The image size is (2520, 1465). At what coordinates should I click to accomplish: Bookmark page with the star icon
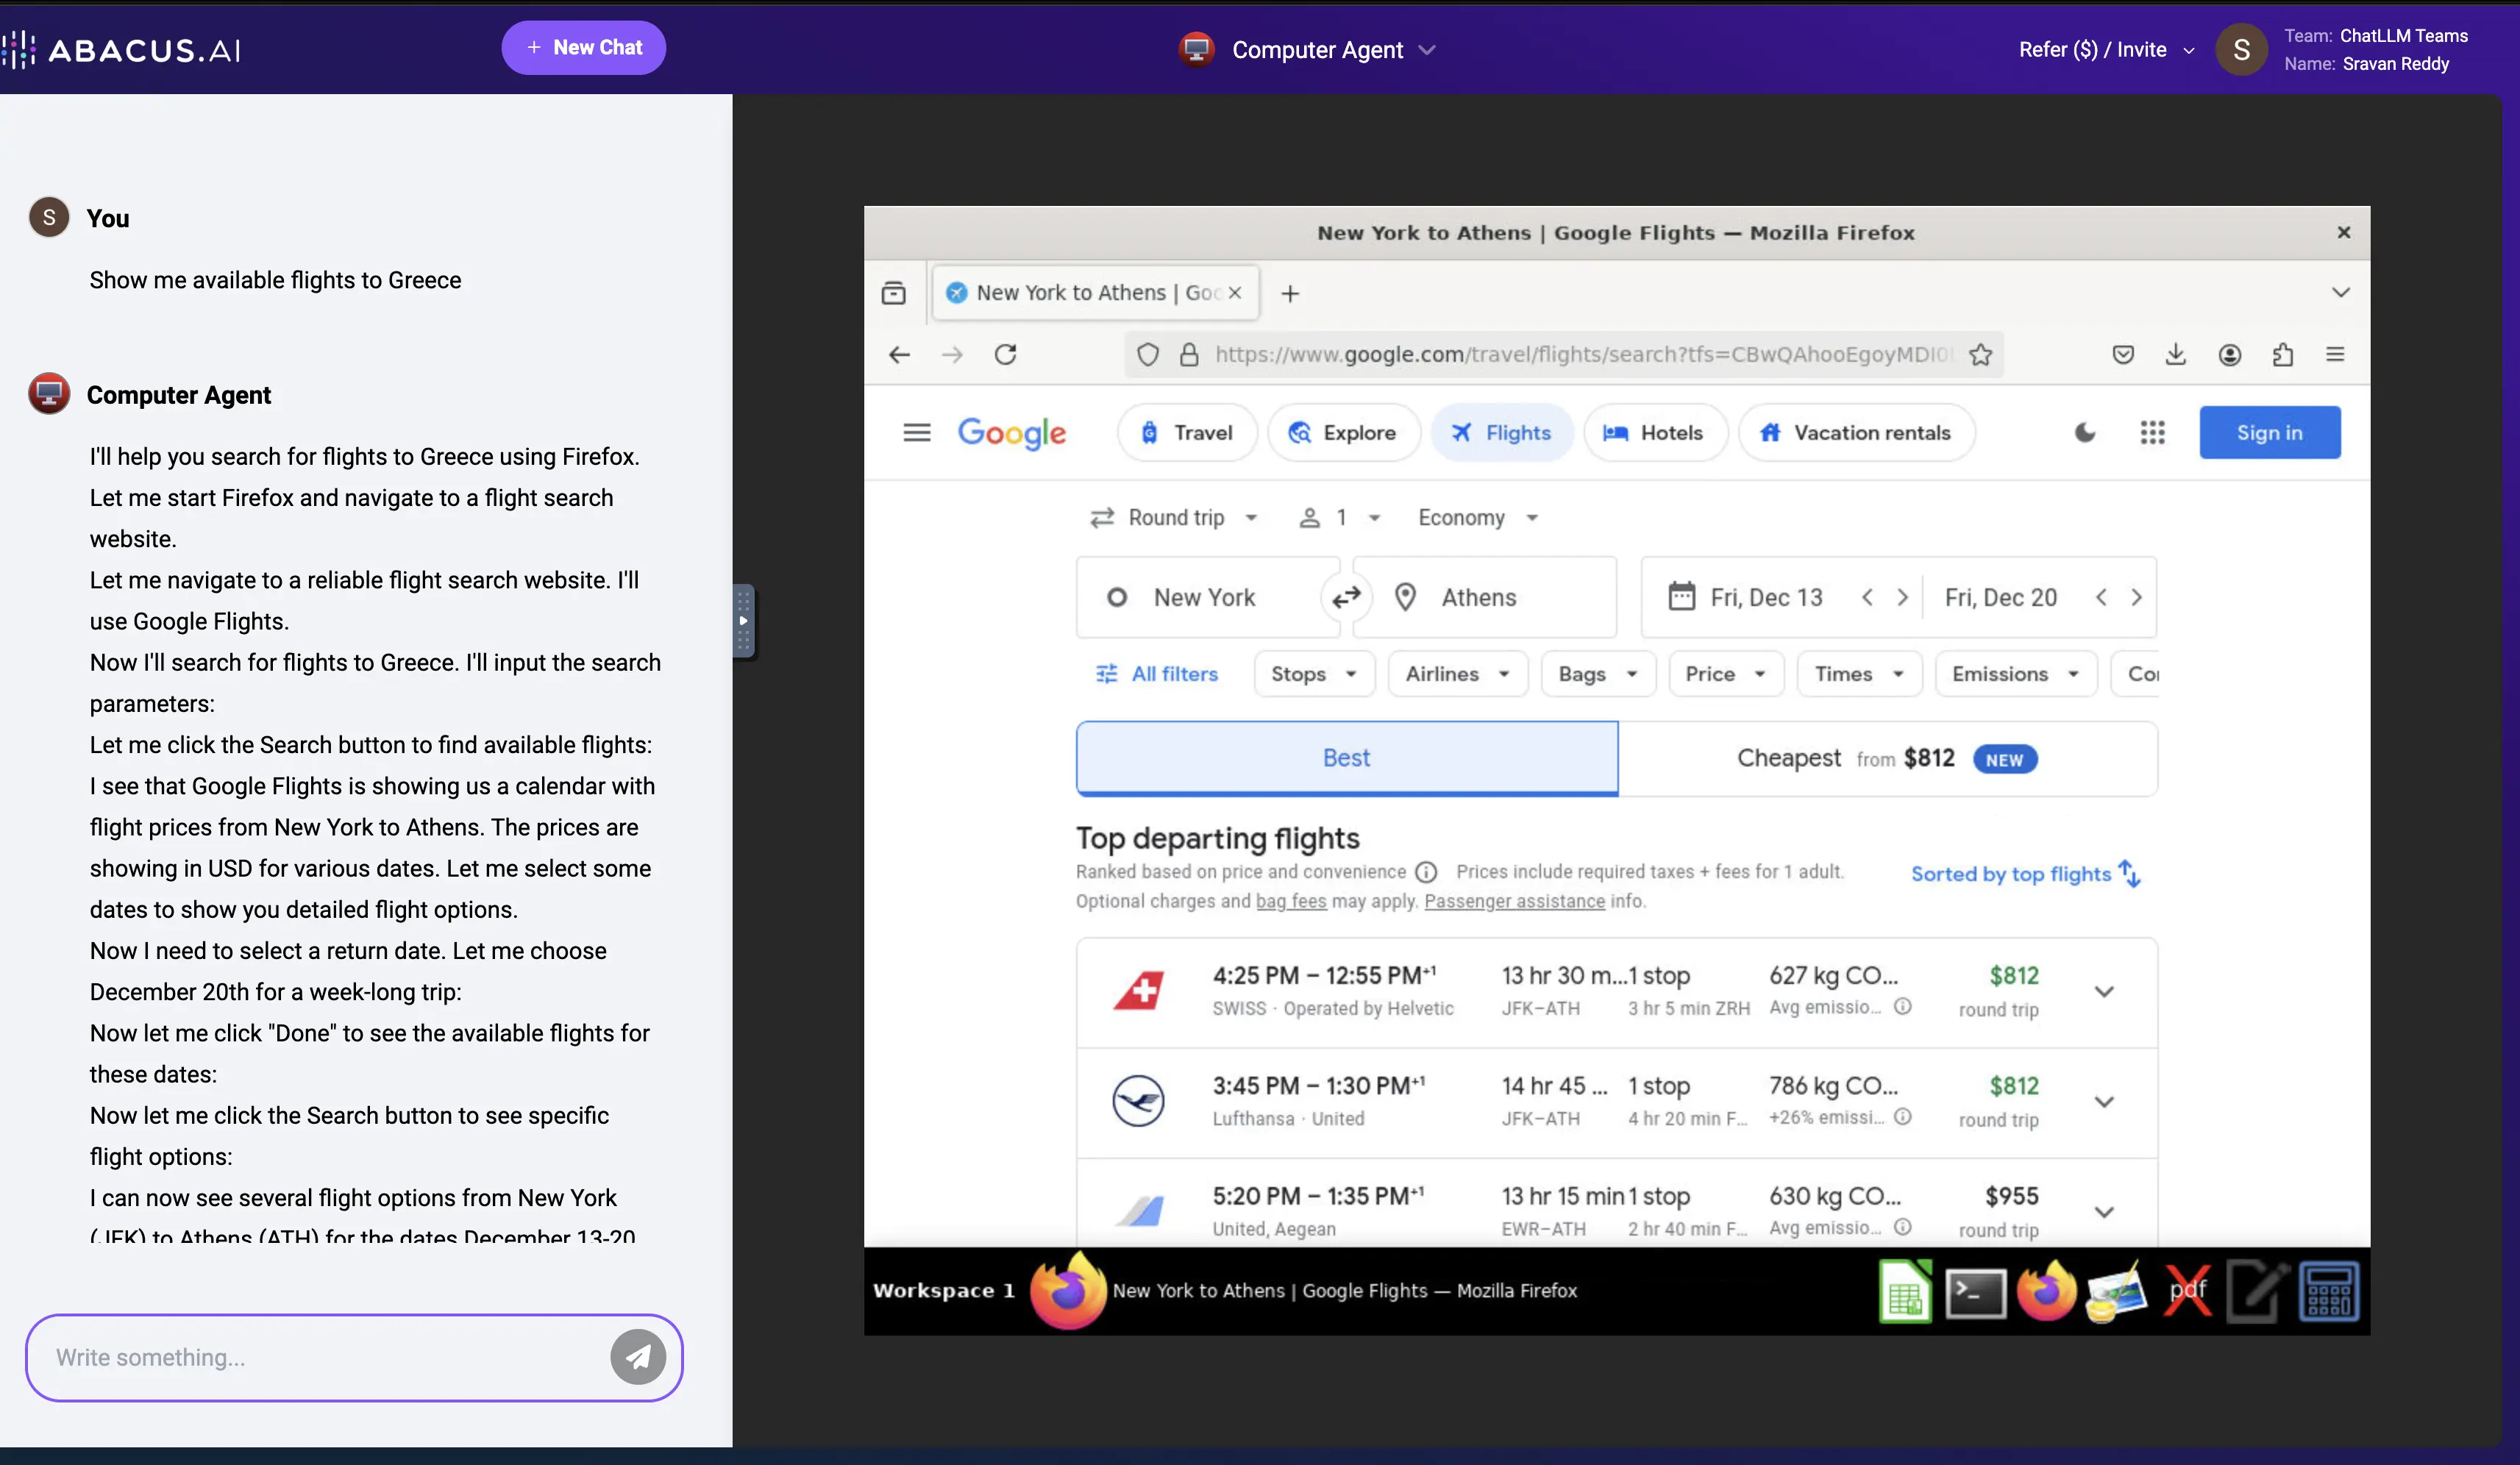tap(1980, 354)
